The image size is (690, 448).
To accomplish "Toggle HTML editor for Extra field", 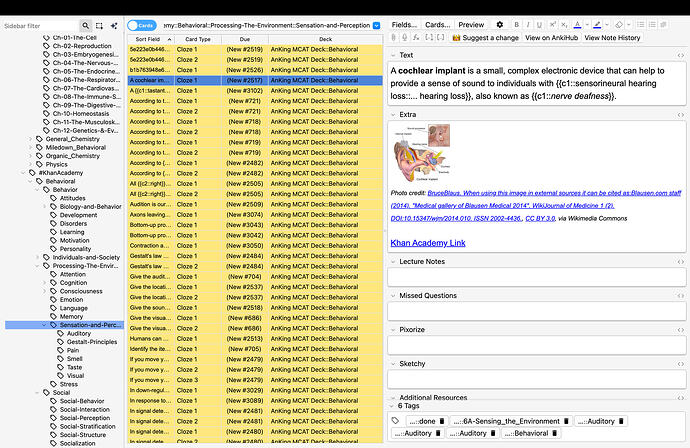I will tap(680, 115).
